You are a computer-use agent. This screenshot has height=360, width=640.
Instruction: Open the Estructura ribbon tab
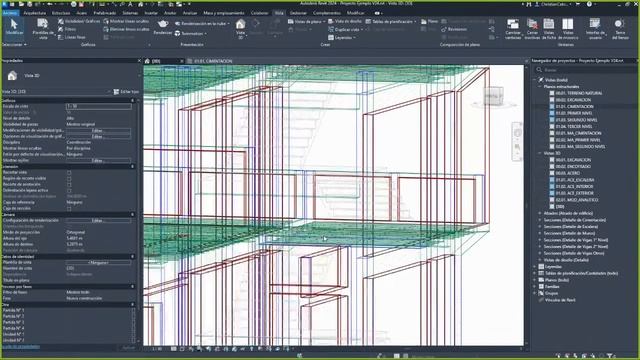click(61, 13)
